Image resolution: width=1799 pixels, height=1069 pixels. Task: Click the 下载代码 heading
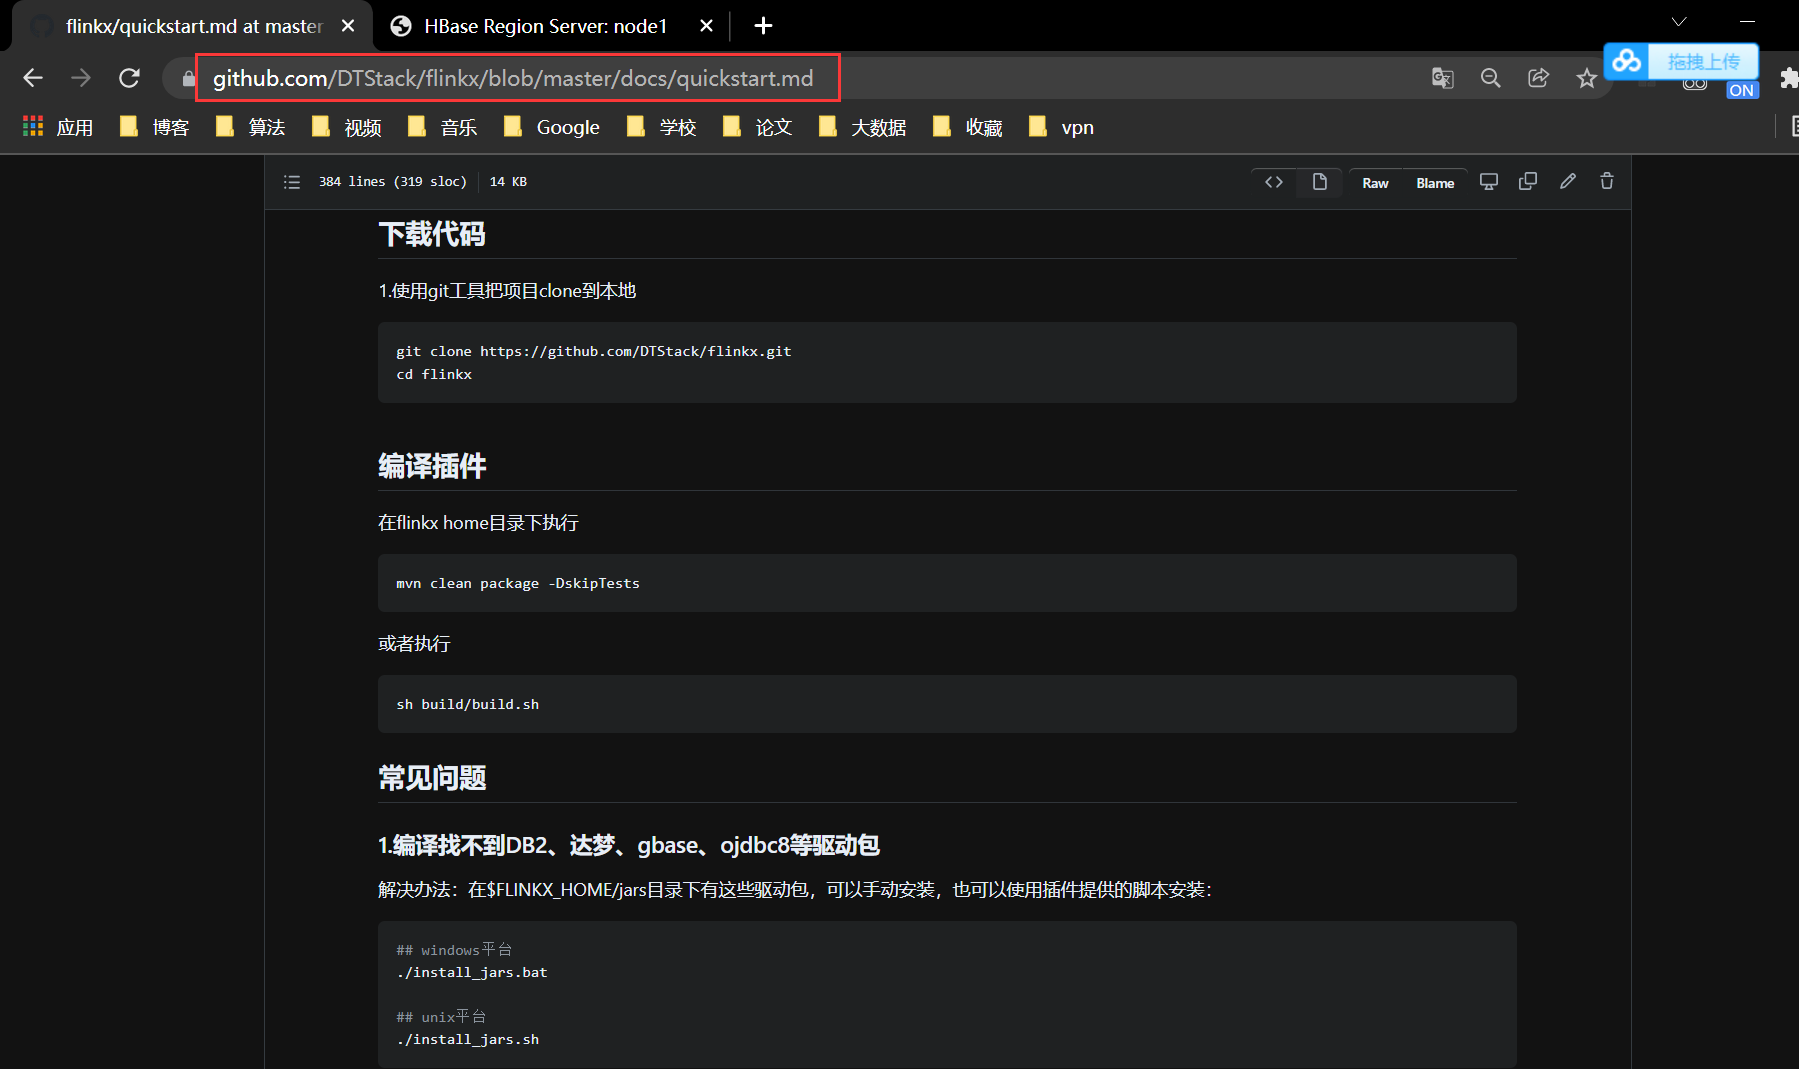click(x=432, y=234)
